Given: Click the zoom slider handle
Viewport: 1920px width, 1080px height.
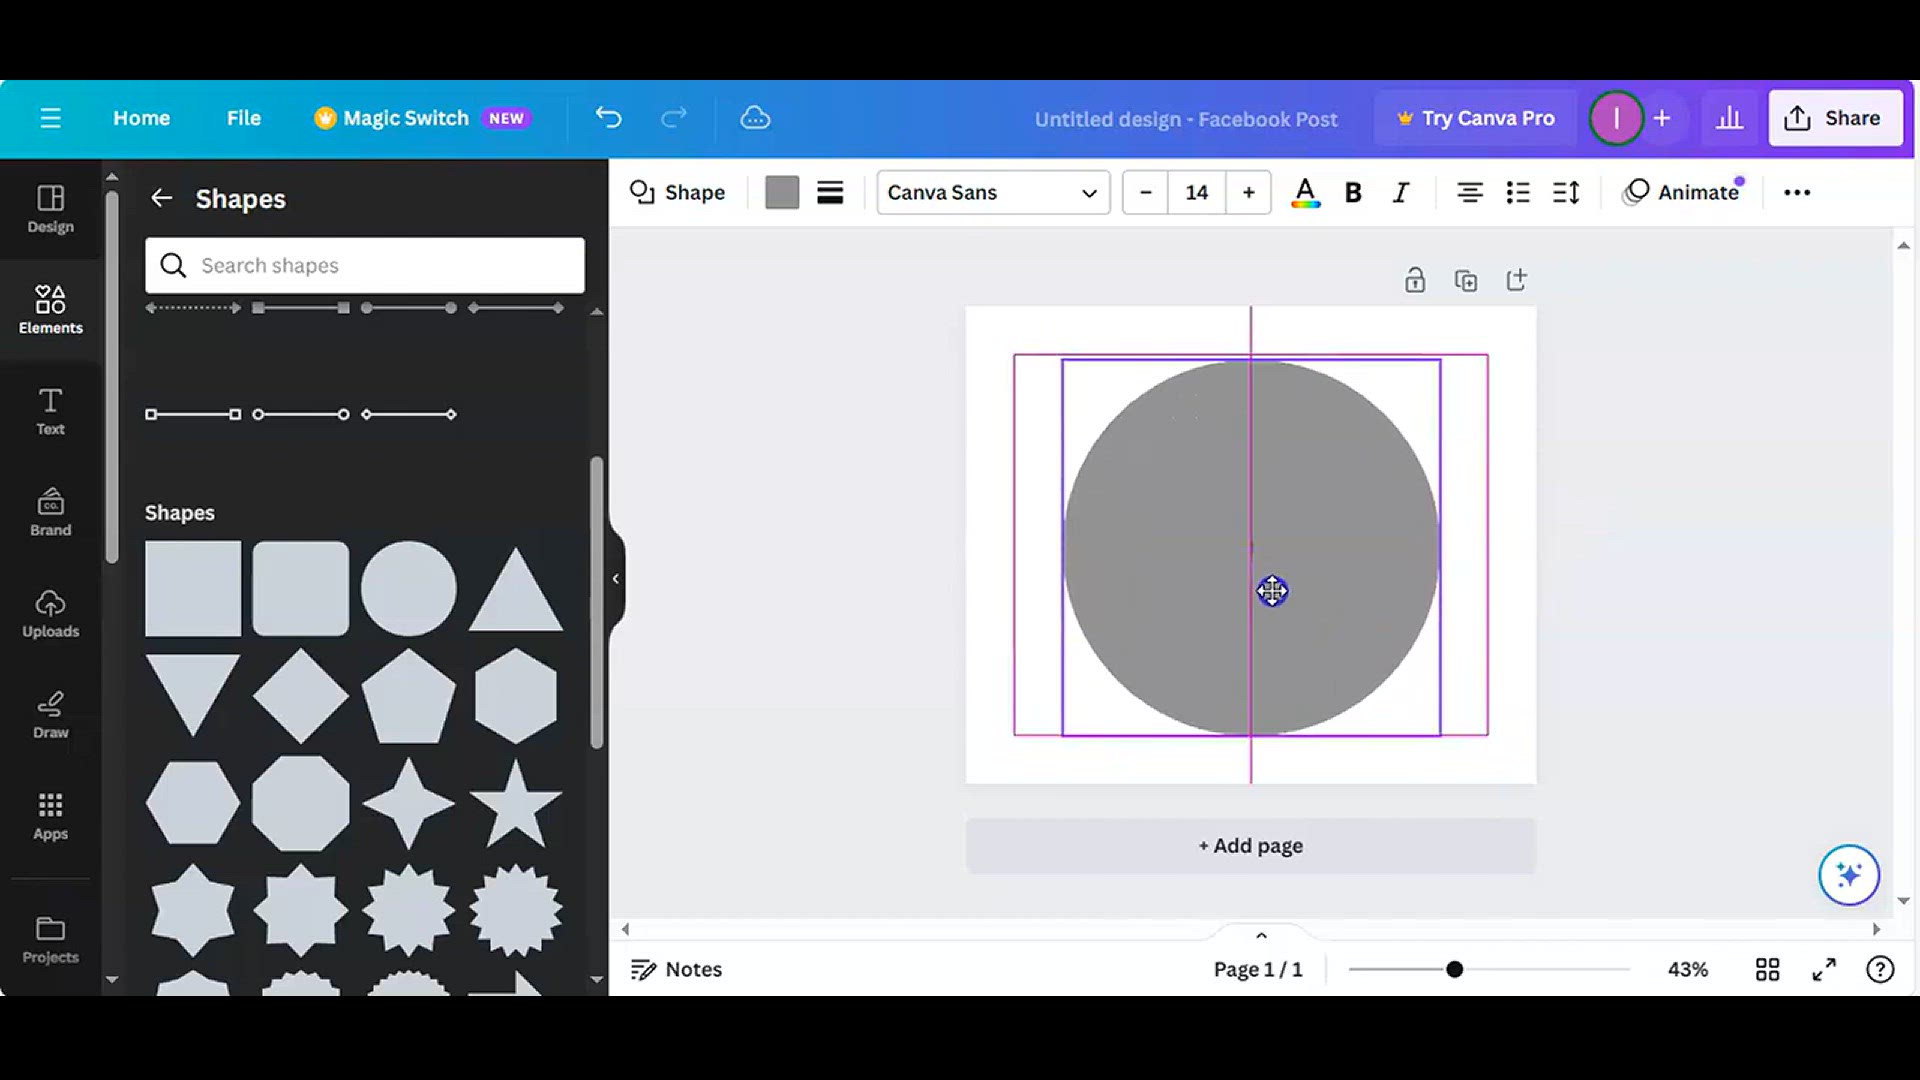Looking at the screenshot, I should (1454, 969).
